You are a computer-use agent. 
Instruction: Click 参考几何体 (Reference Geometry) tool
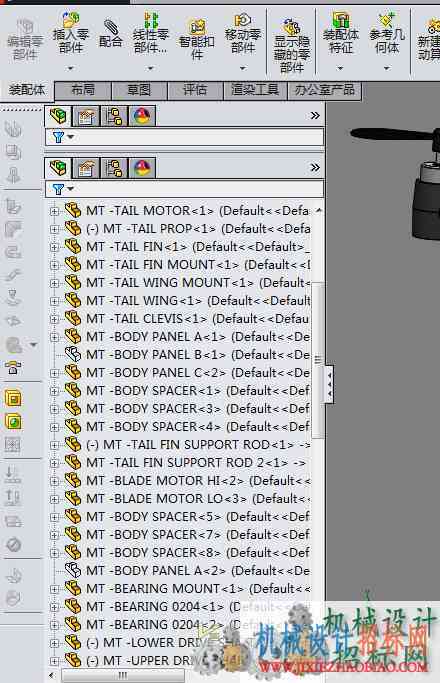[387, 32]
